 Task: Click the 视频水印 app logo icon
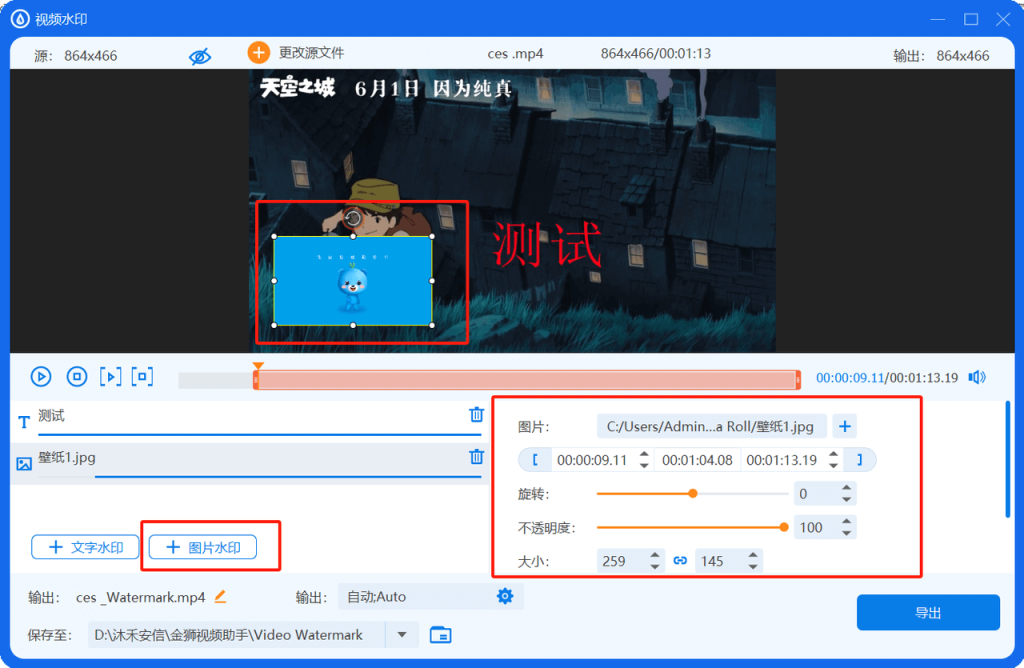20,19
